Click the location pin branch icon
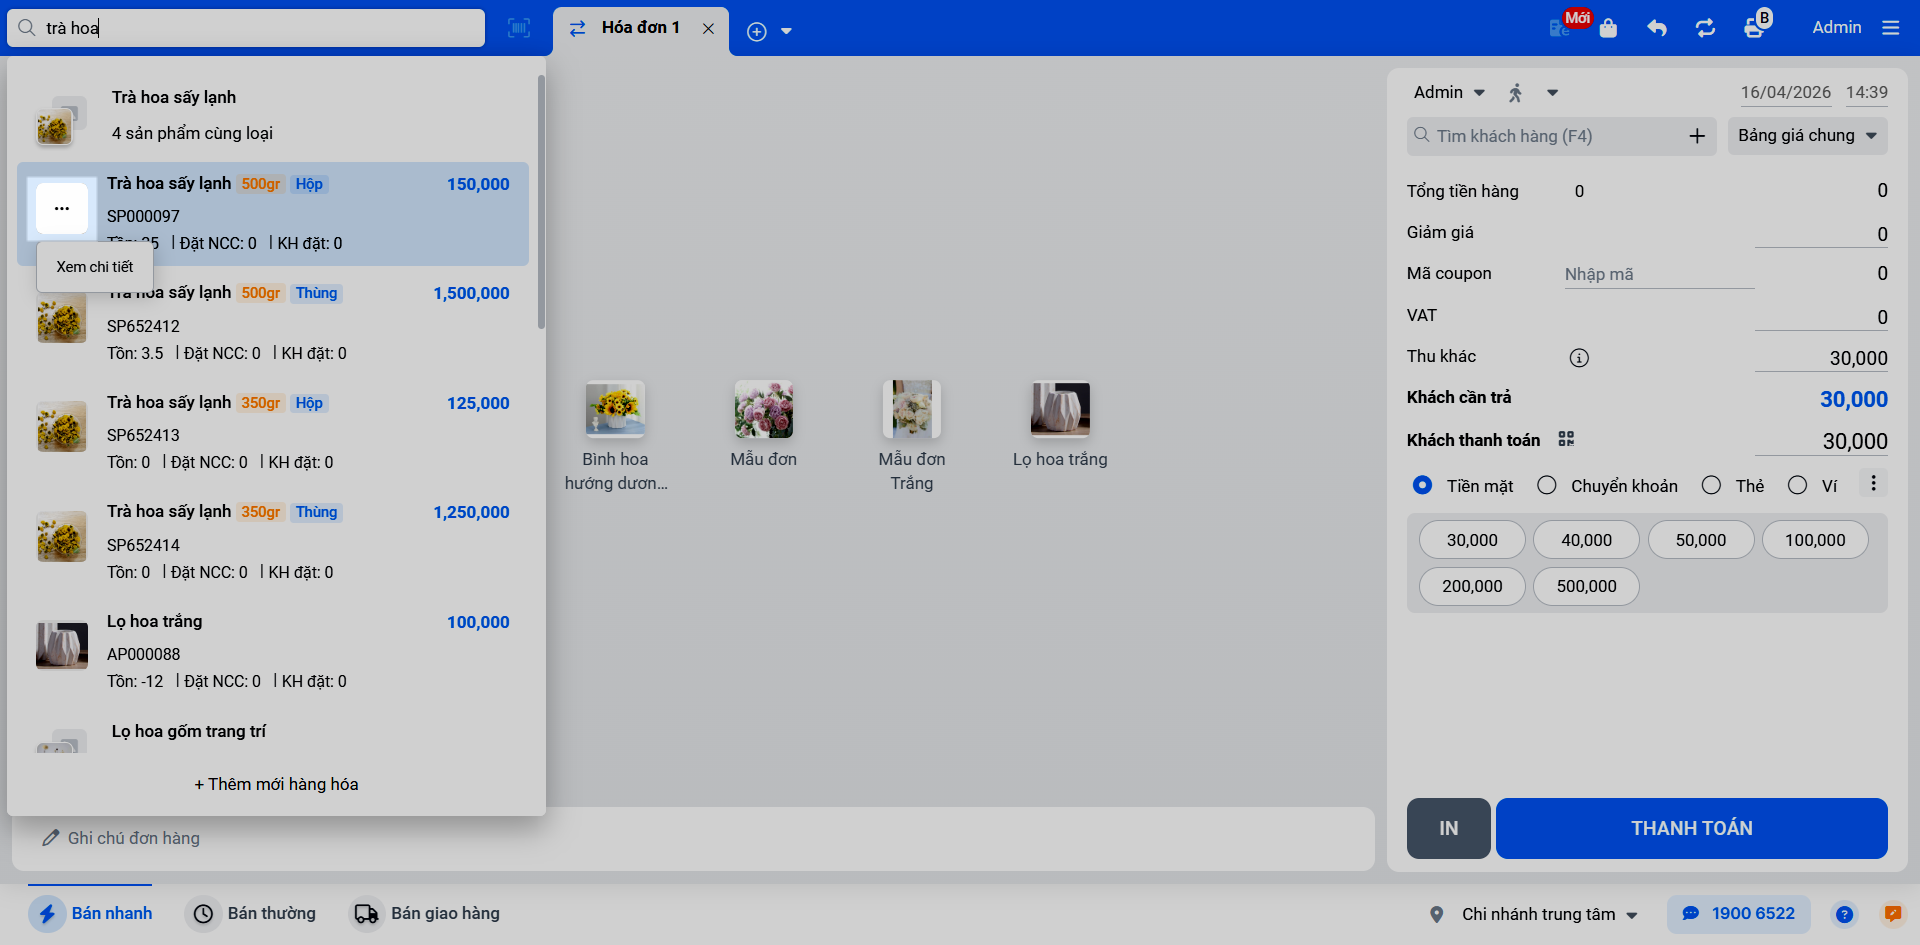The image size is (1920, 945). [x=1437, y=914]
